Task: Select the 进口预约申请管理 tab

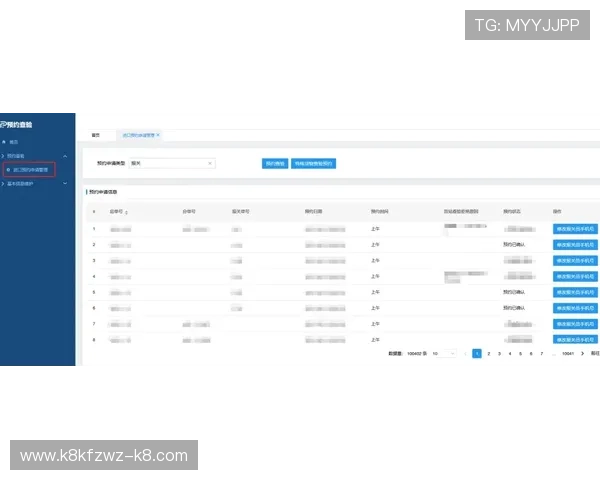Action: (x=138, y=134)
